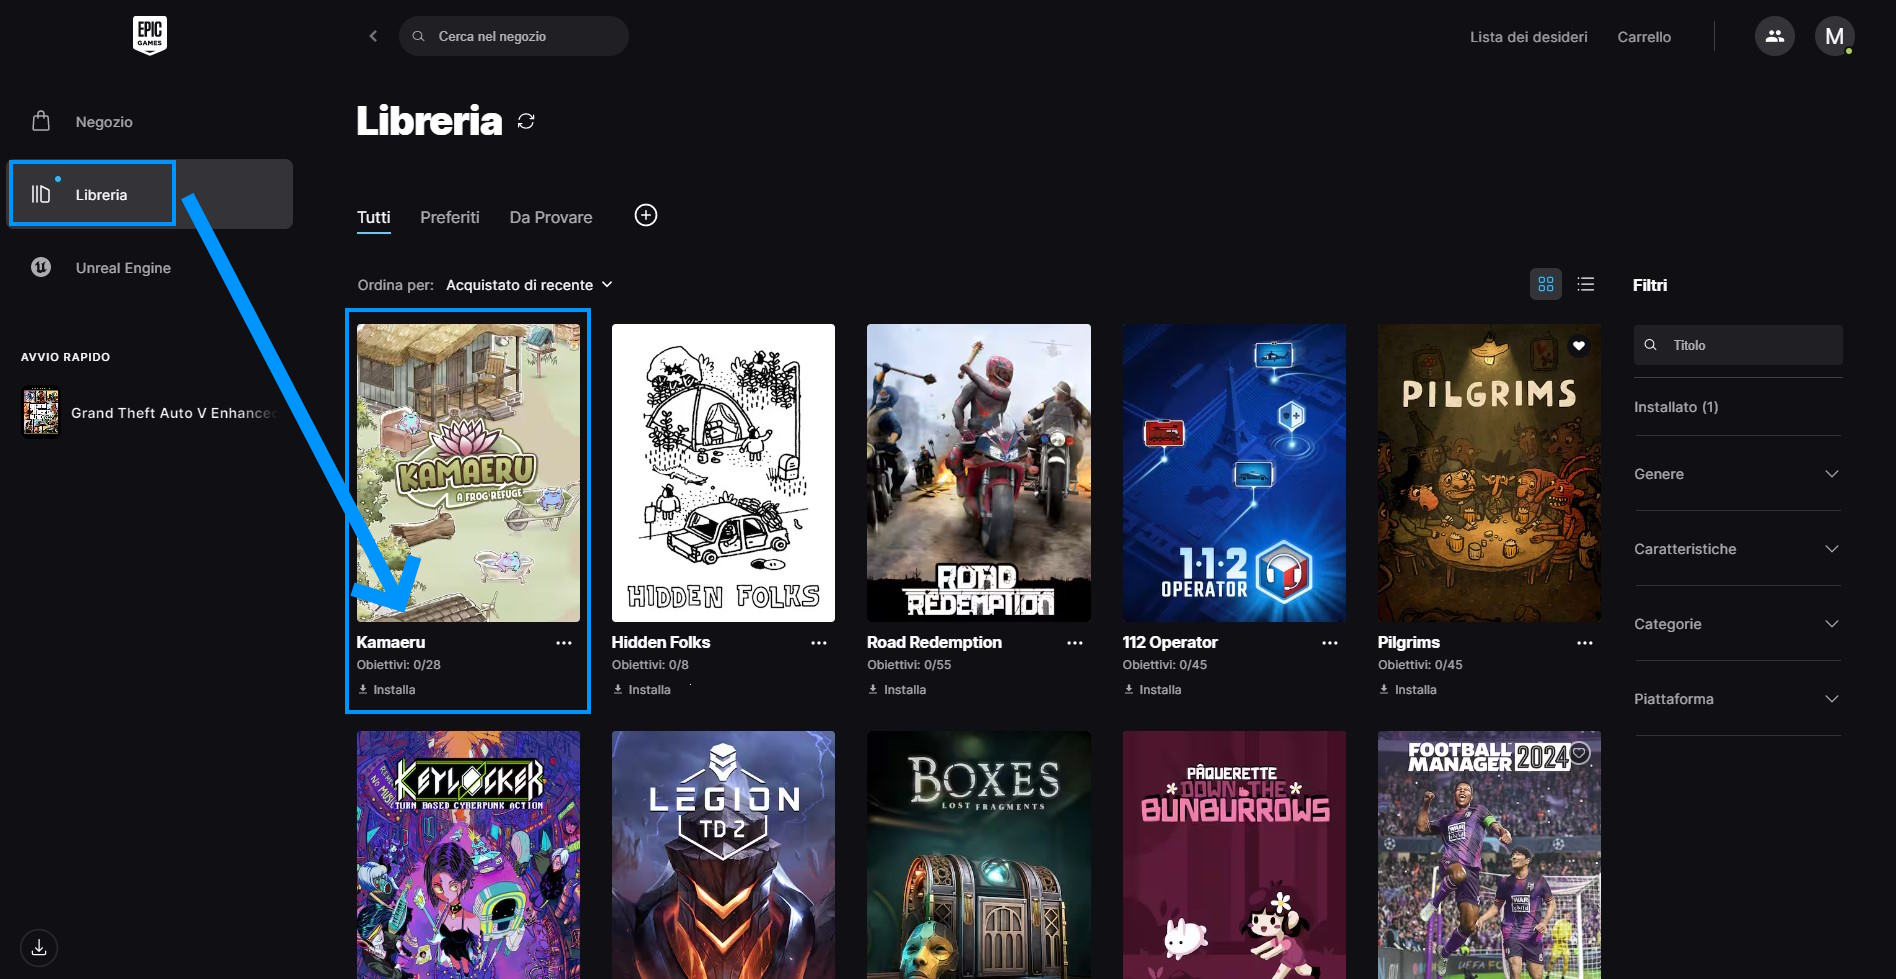Open the Pilgrims game cover
The height and width of the screenshot is (979, 1896).
[1489, 472]
